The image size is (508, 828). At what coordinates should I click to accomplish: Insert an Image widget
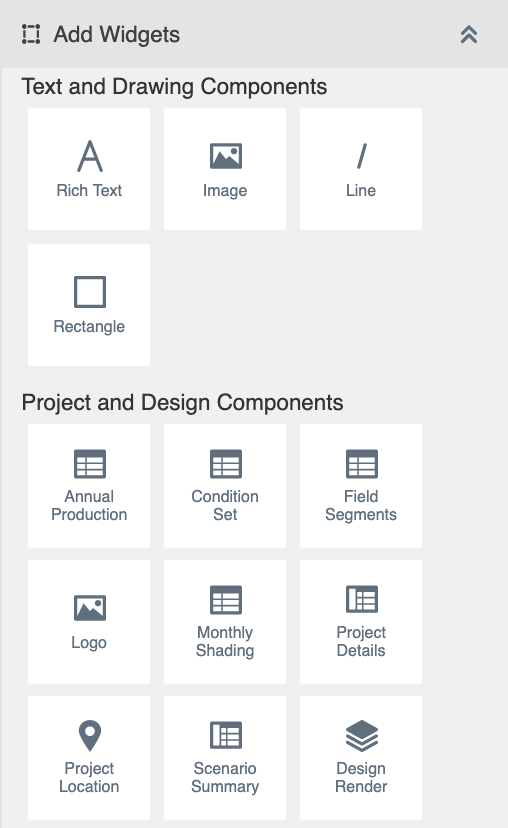[225, 169]
